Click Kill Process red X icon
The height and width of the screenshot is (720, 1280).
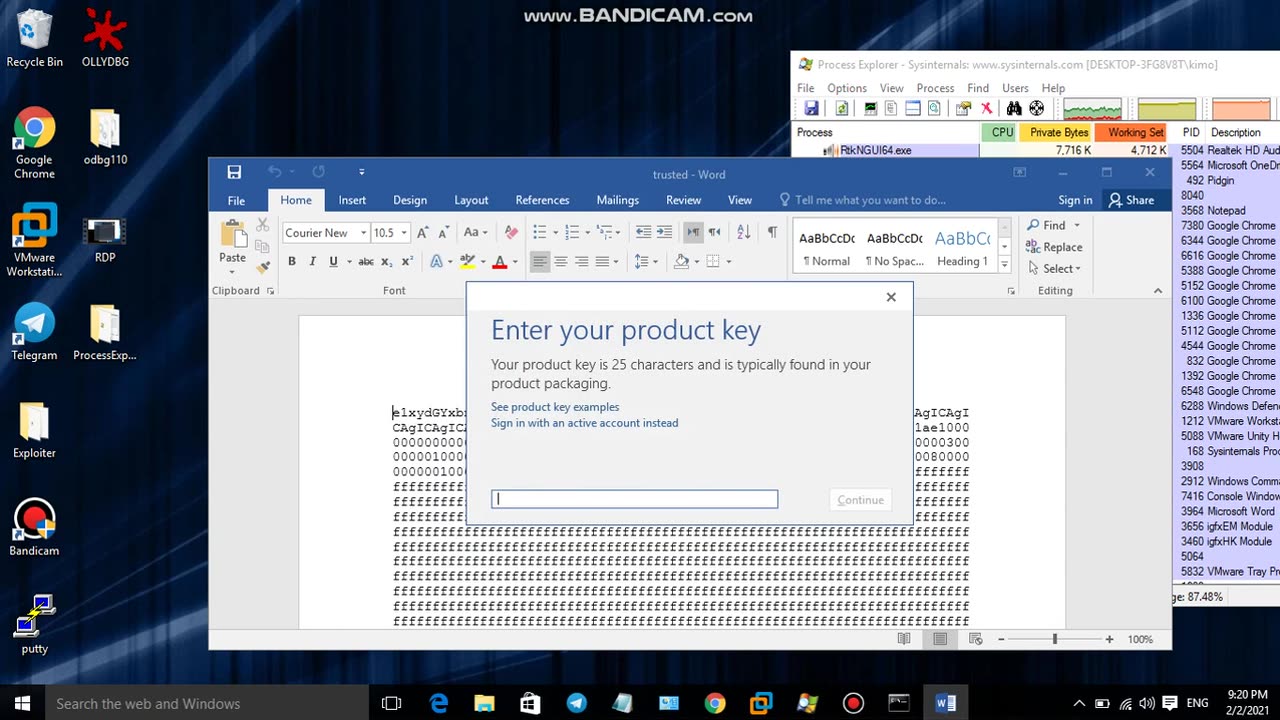[986, 108]
